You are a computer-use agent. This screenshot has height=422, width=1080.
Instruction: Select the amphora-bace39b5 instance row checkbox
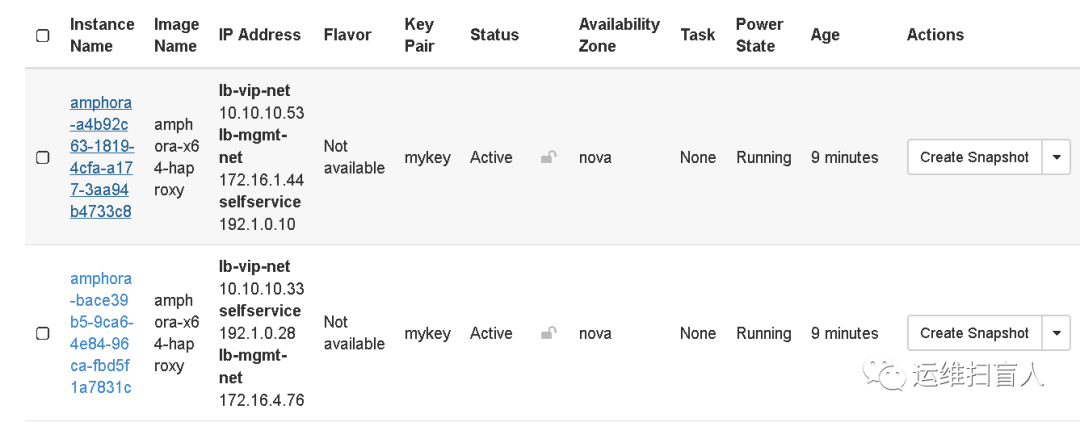click(43, 333)
